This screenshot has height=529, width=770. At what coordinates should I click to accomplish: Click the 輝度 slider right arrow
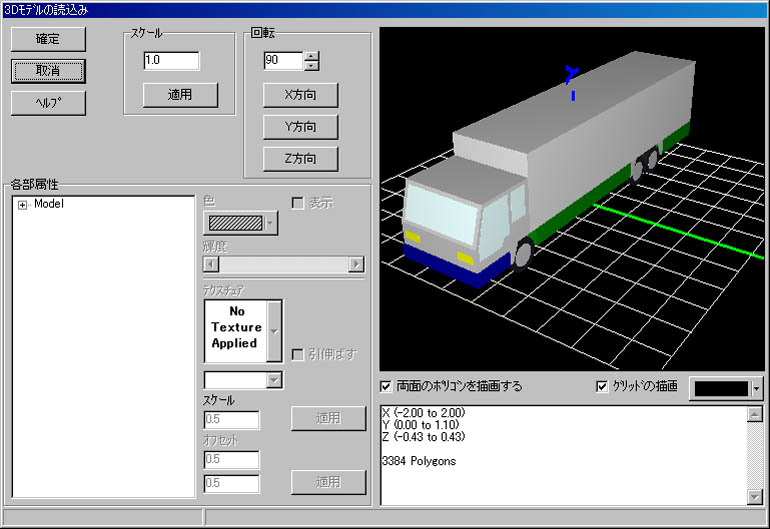click(x=356, y=264)
